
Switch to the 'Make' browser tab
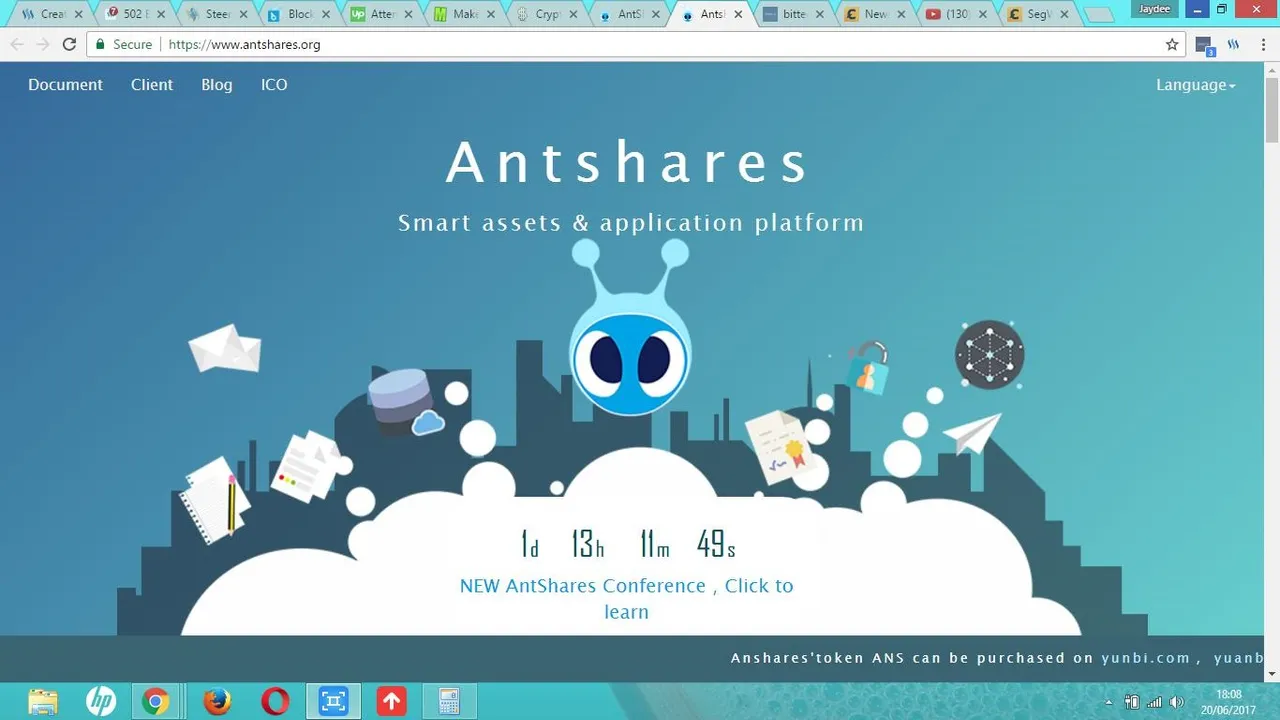coord(464,14)
